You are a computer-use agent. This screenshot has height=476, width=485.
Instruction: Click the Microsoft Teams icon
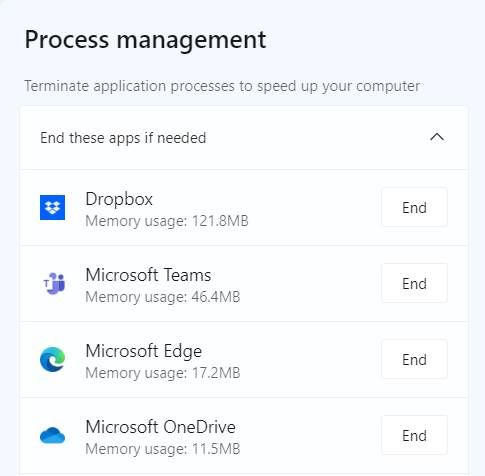[x=54, y=283]
